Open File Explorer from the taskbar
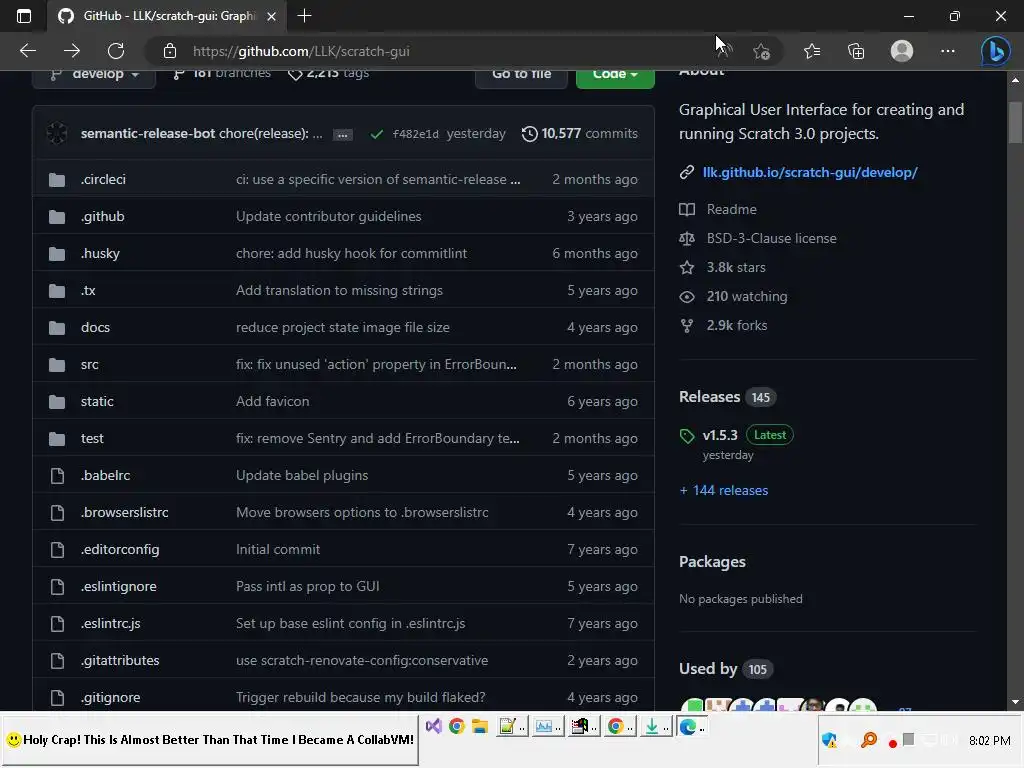 [x=480, y=726]
